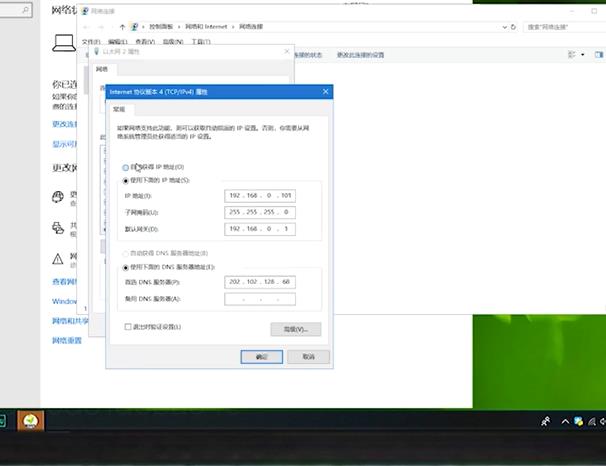This screenshot has width=606, height=466.
Task: Click the laptop icon in Settings network page
Action: click(x=64, y=43)
